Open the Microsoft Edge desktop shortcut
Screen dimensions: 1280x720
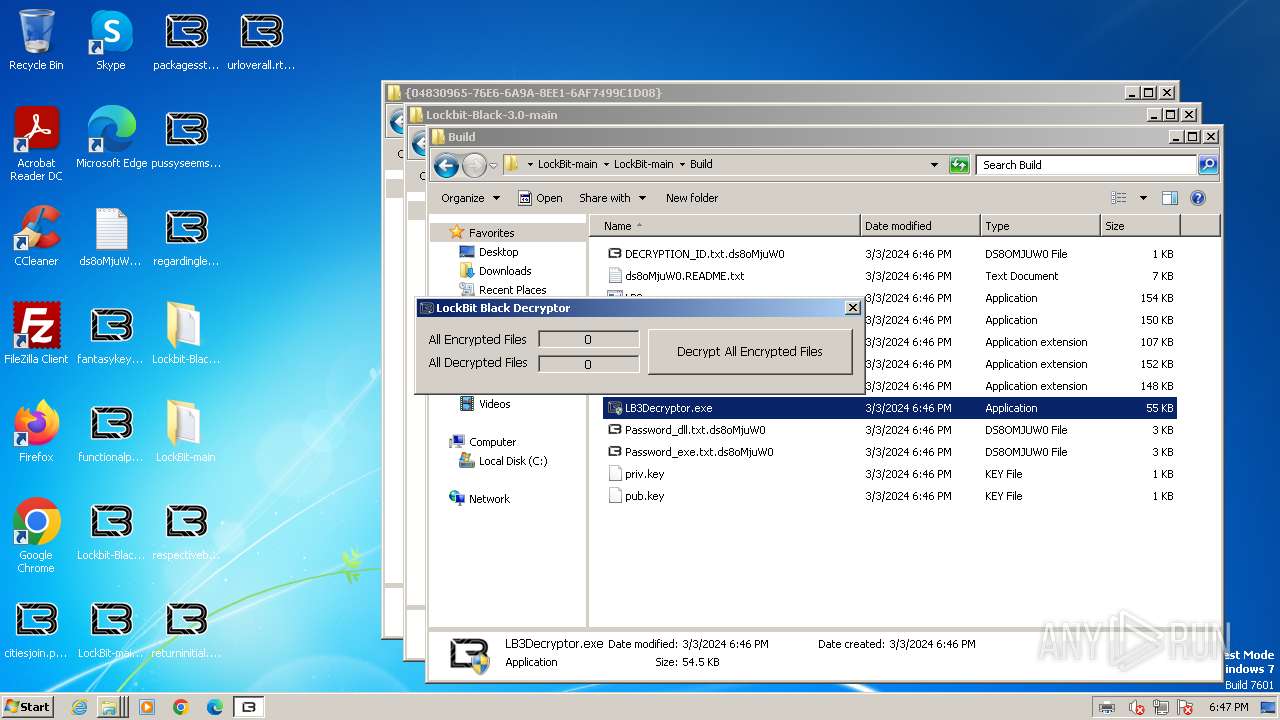coord(111,138)
